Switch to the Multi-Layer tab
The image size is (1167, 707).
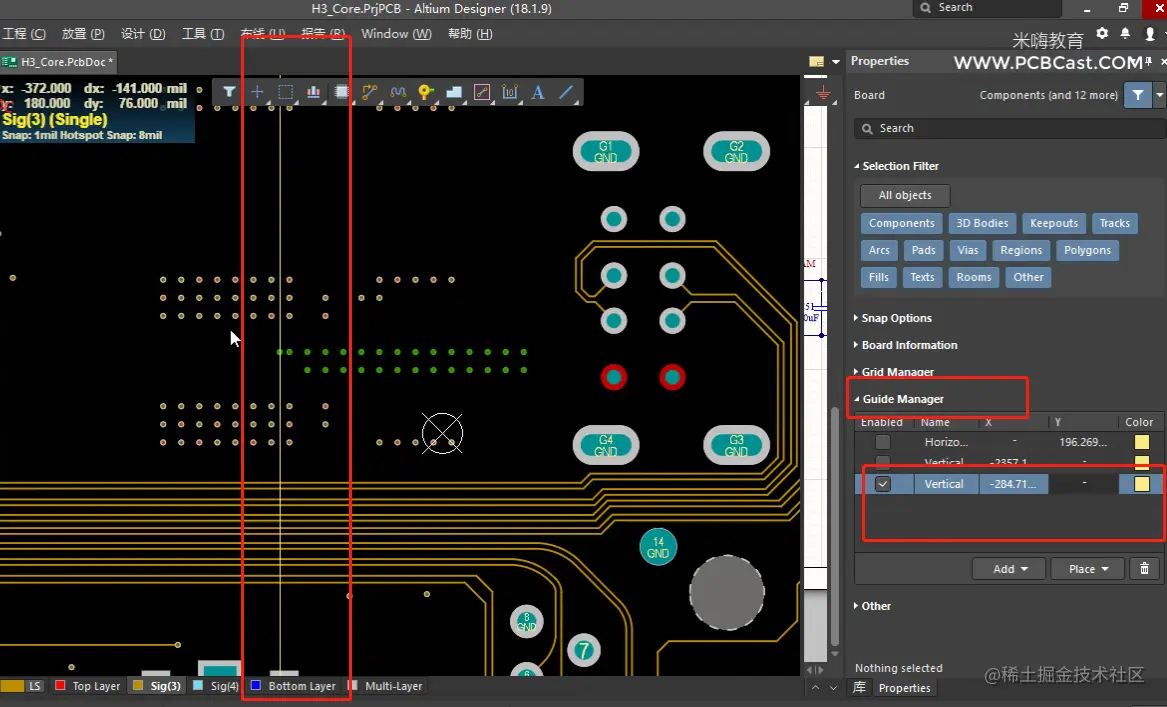point(386,686)
